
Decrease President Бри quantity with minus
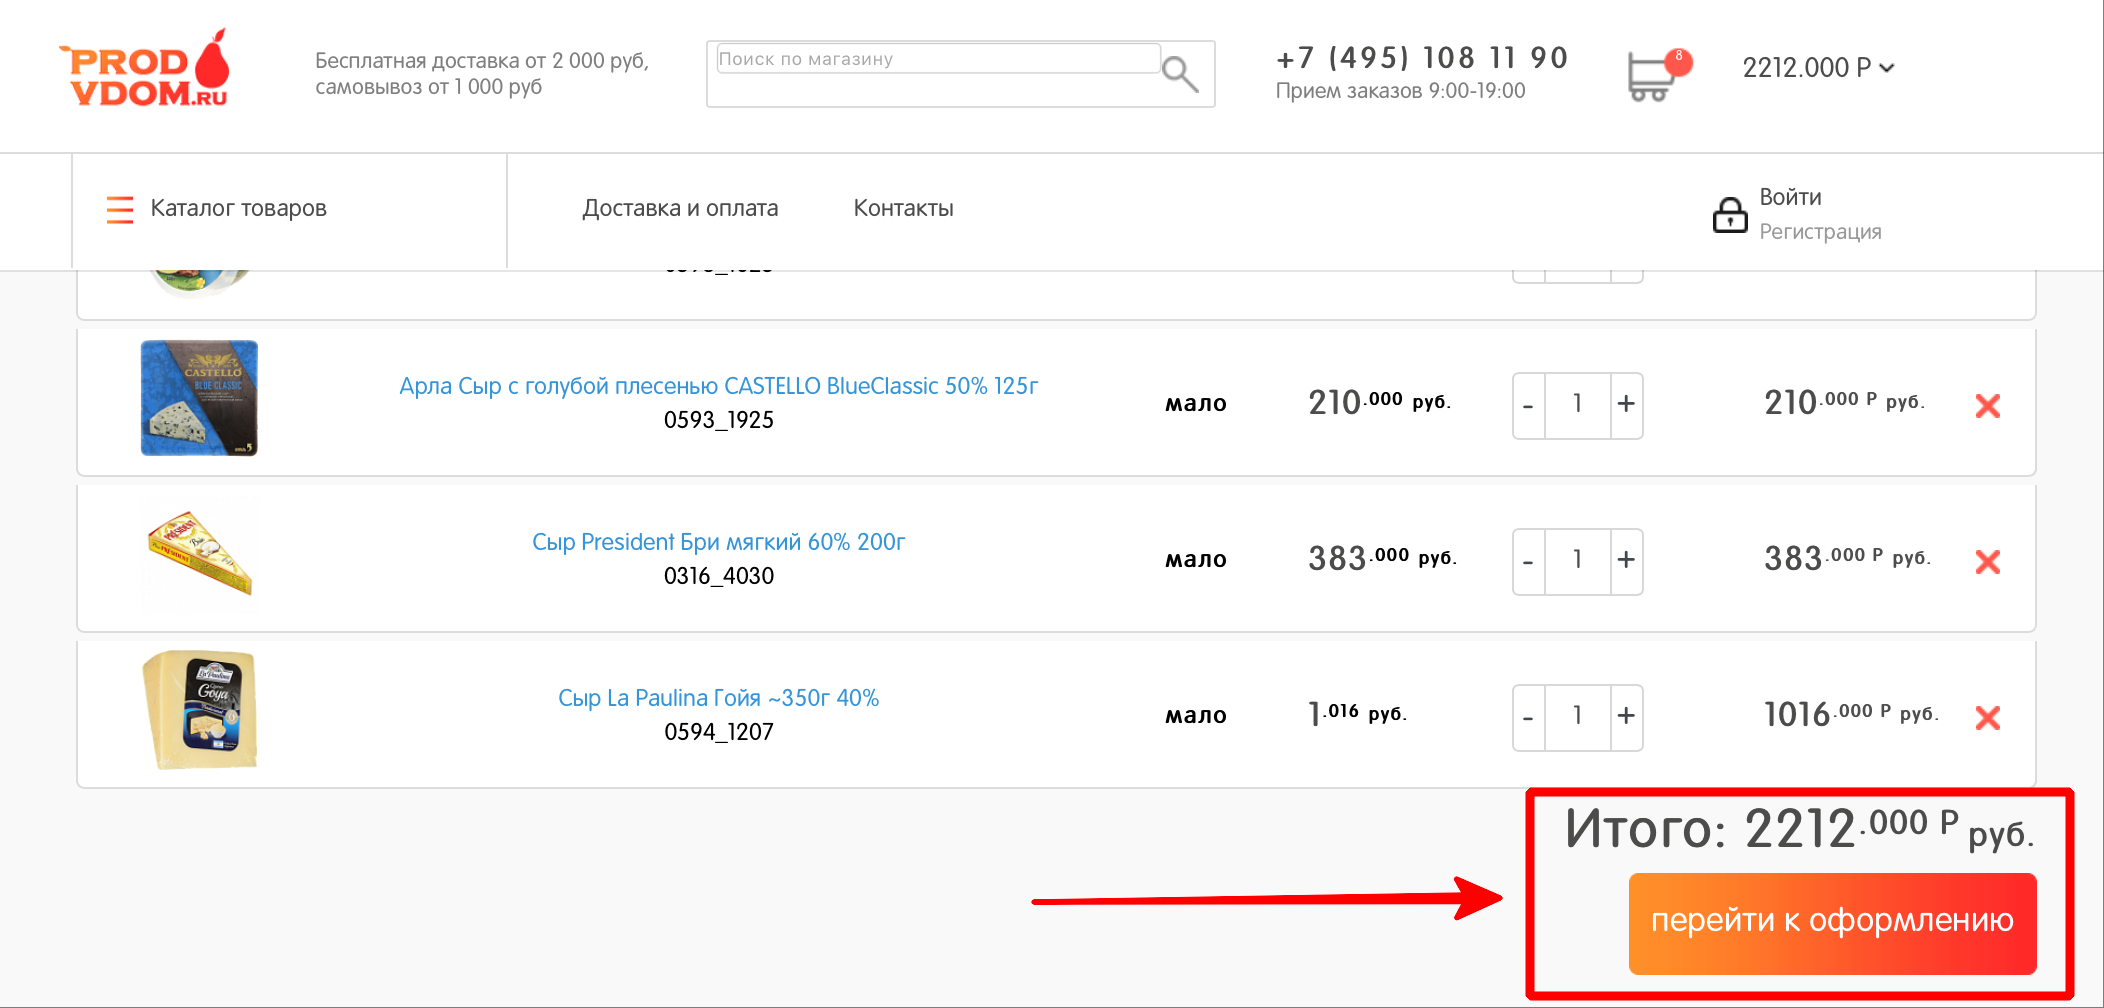[x=1528, y=561]
